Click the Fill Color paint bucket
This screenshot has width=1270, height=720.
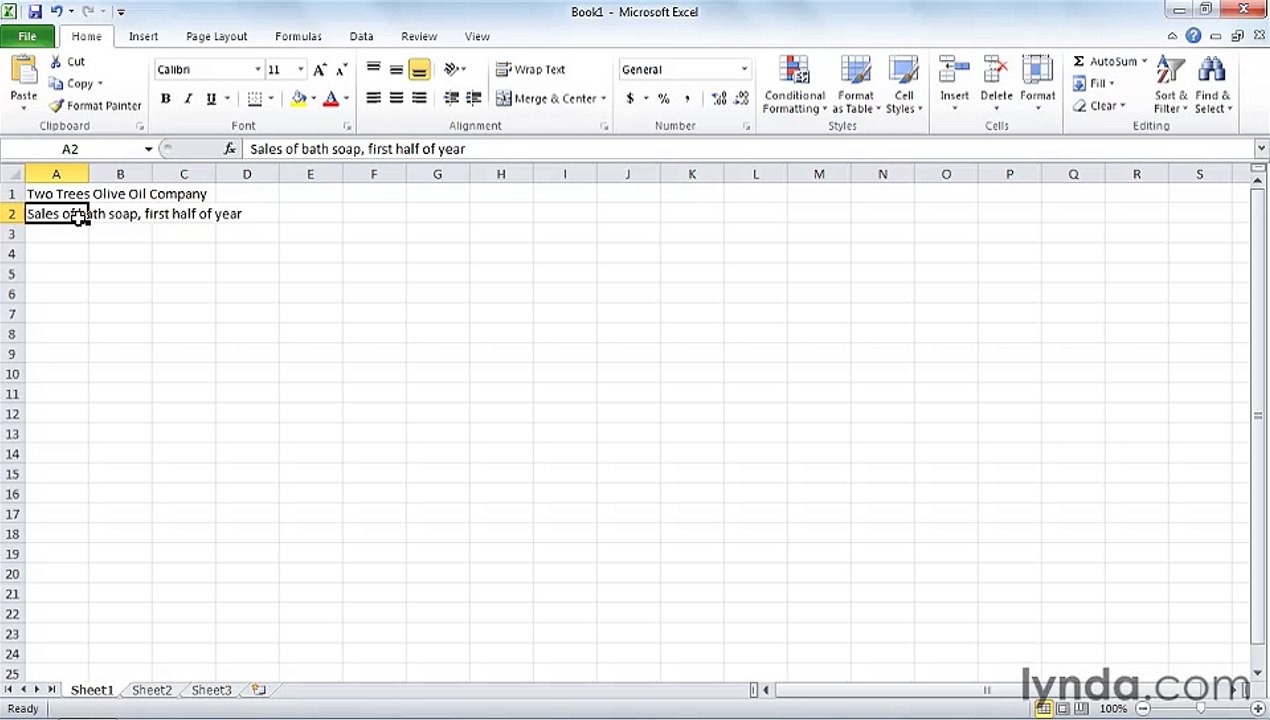(x=298, y=99)
